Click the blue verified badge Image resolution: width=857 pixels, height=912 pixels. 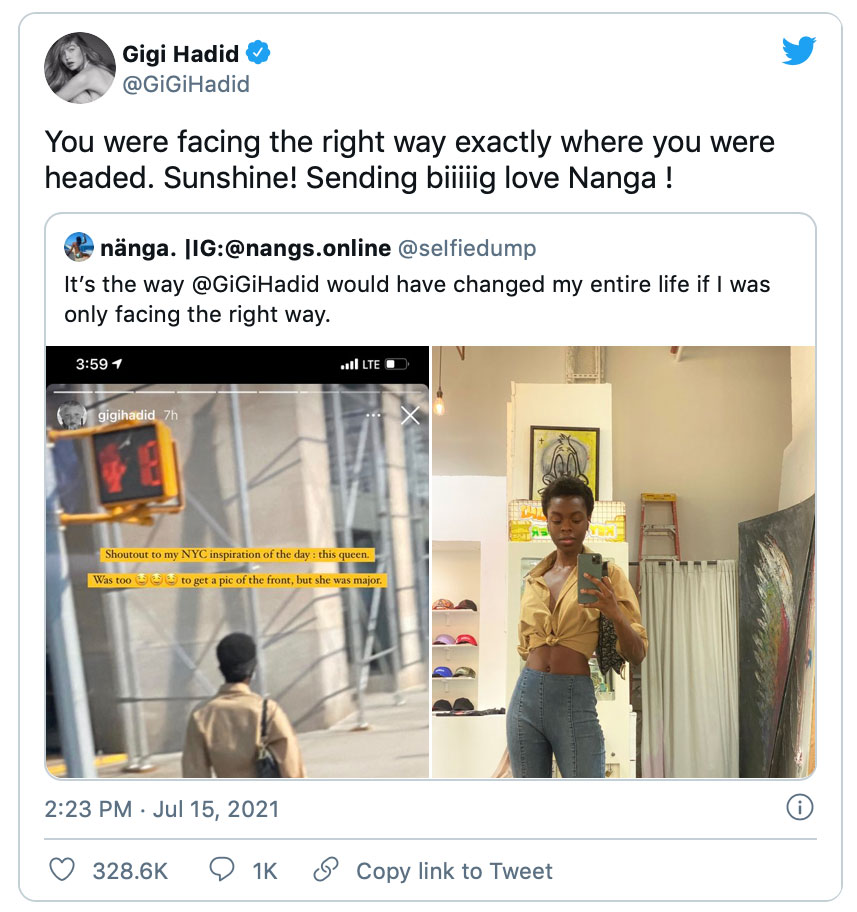pyautogui.click(x=259, y=52)
